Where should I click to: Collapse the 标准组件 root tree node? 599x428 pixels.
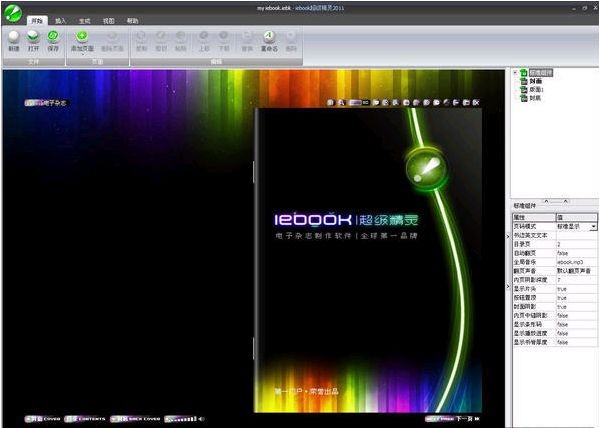pos(515,73)
